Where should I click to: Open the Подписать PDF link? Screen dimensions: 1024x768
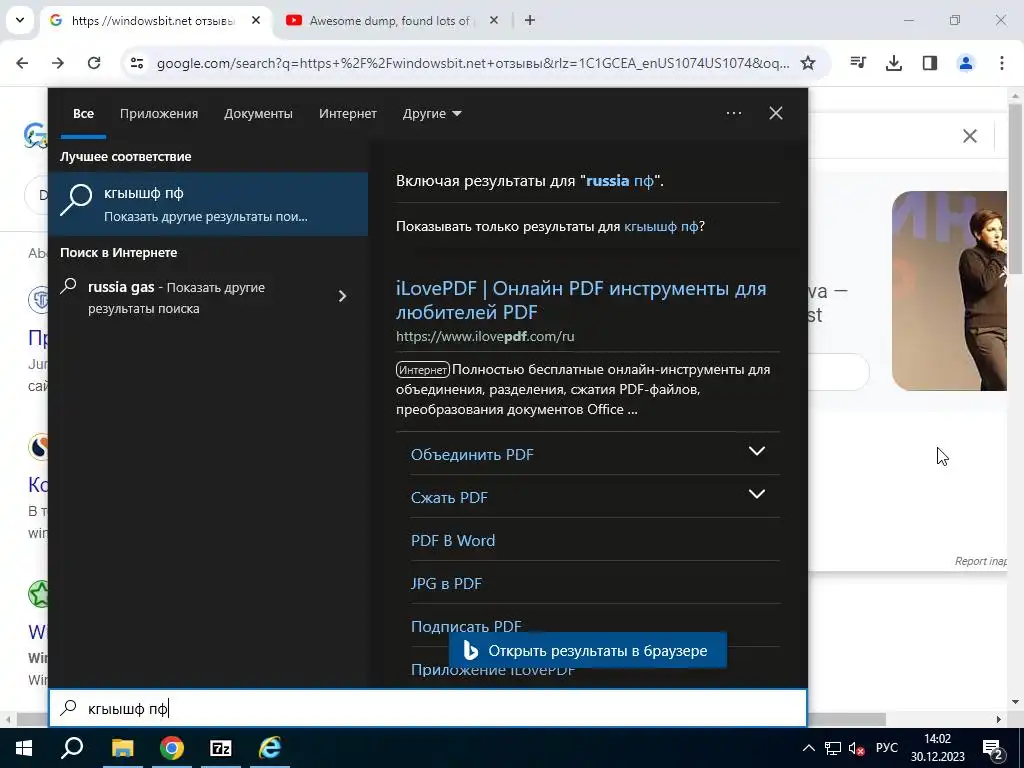466,626
